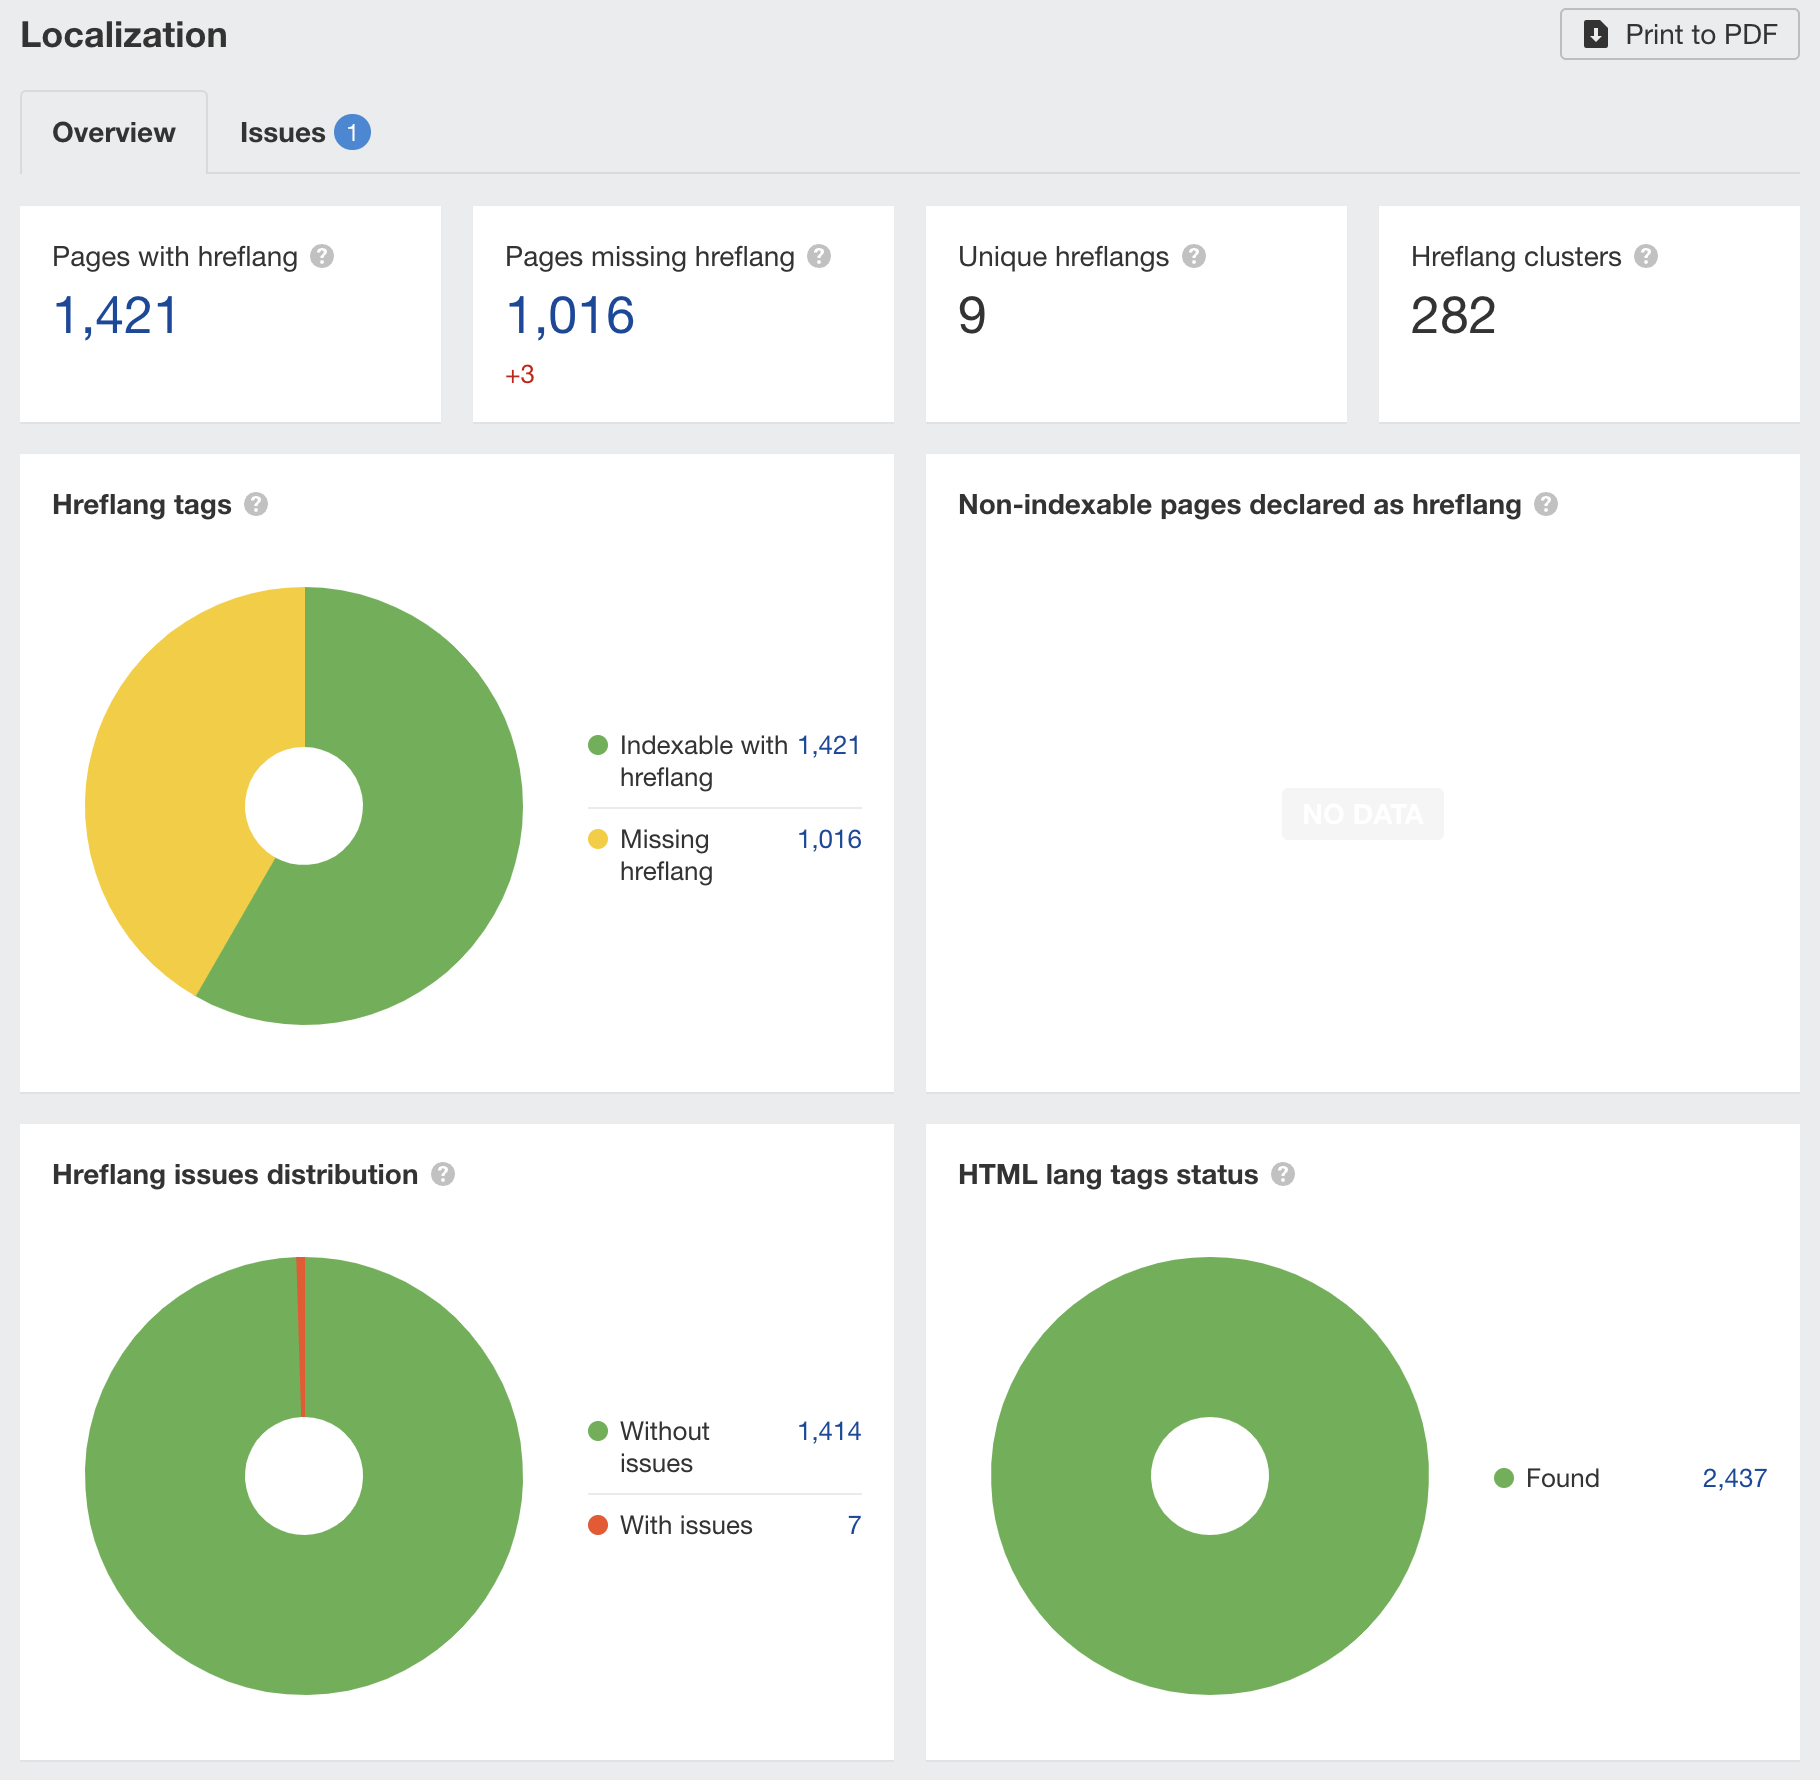Click the HTML lang tags status help icon

(1283, 1175)
